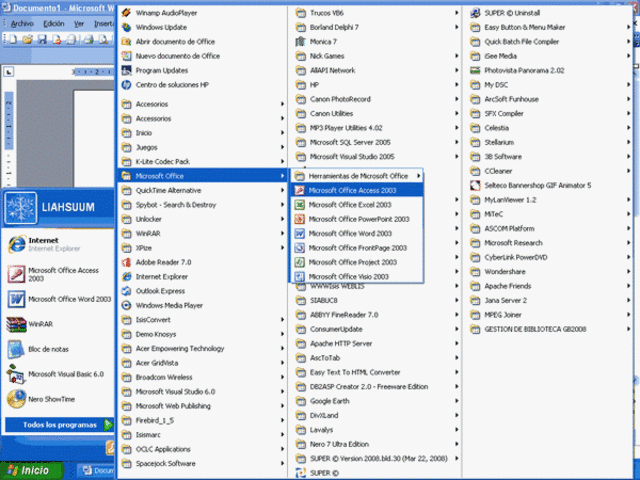The height and width of the screenshot is (480, 640).
Task: Open Acer Empowering Technology folder
Action: tap(202, 349)
